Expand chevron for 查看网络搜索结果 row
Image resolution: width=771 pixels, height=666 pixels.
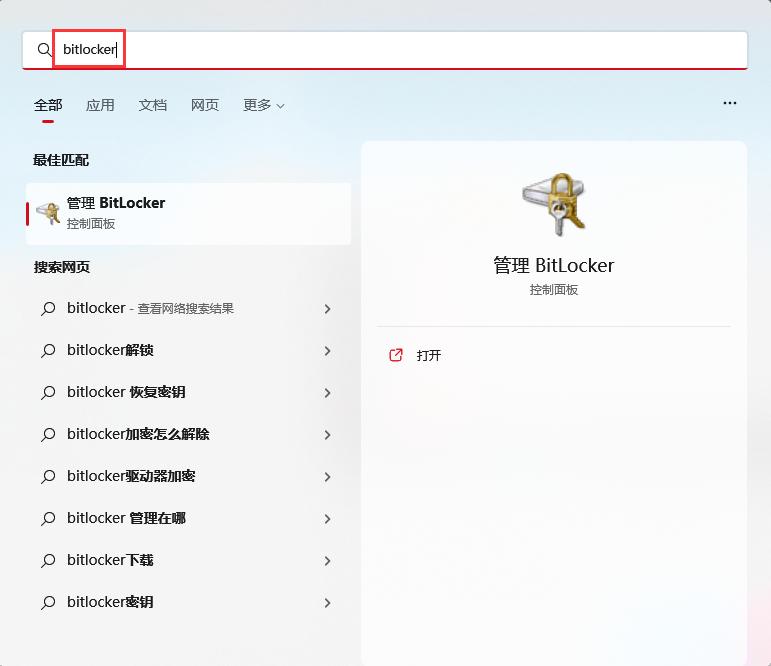click(x=327, y=309)
